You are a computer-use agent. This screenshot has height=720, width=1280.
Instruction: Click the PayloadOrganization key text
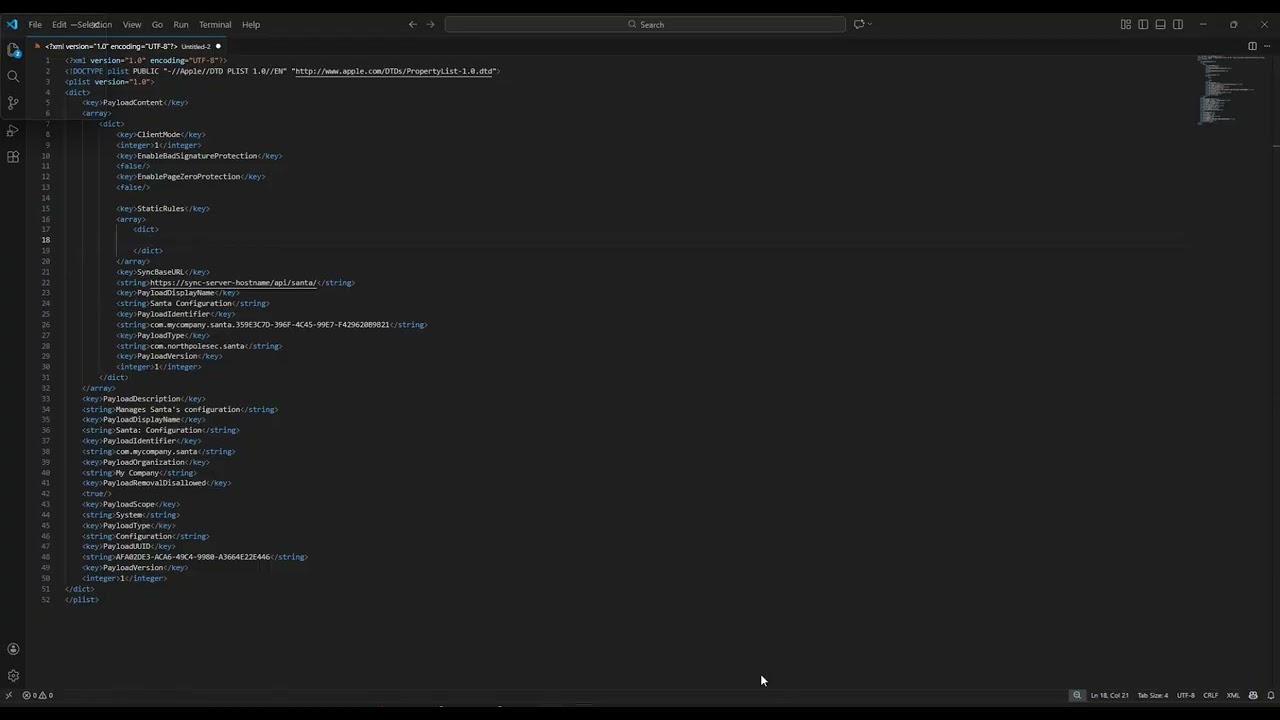tap(144, 462)
